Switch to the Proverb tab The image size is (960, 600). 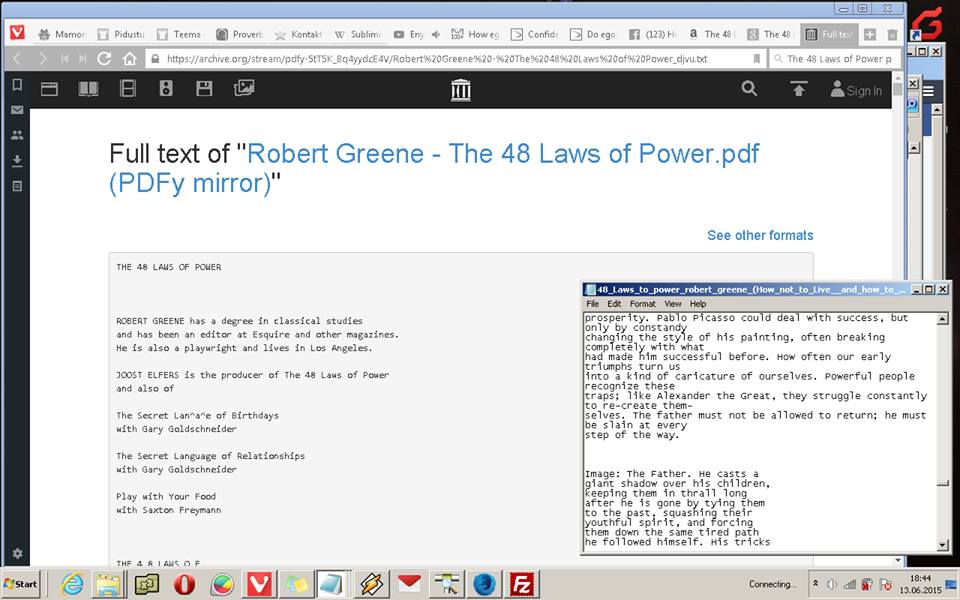click(x=239, y=34)
